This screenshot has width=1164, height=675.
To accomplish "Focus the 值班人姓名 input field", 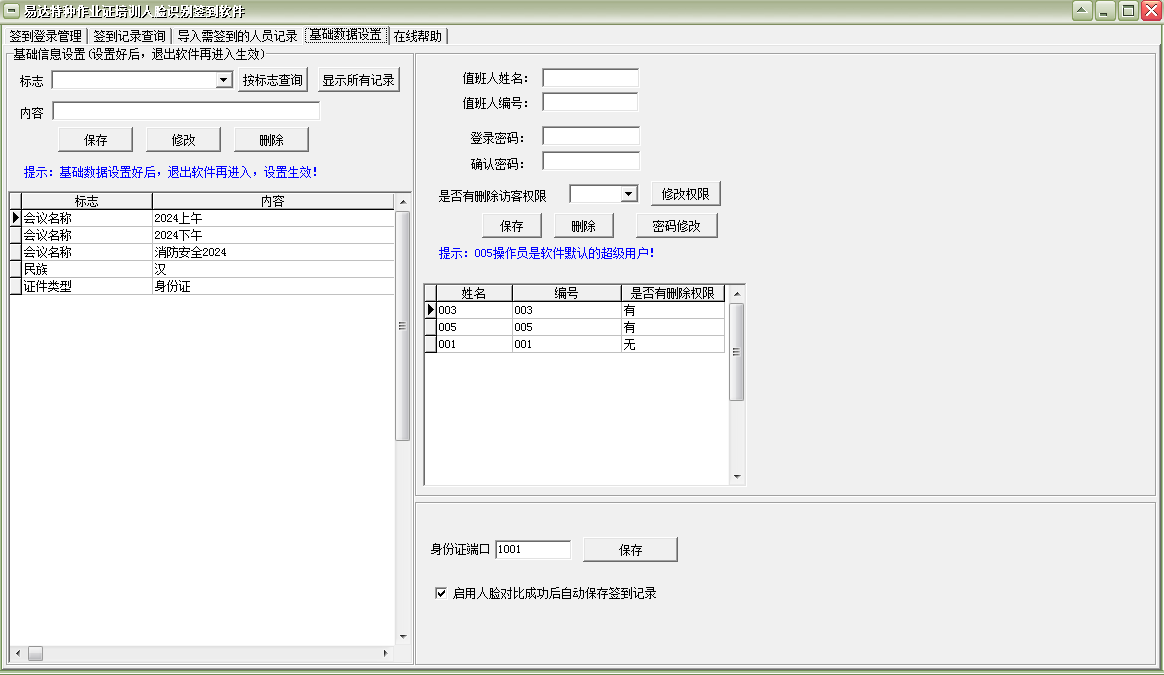I will point(590,77).
